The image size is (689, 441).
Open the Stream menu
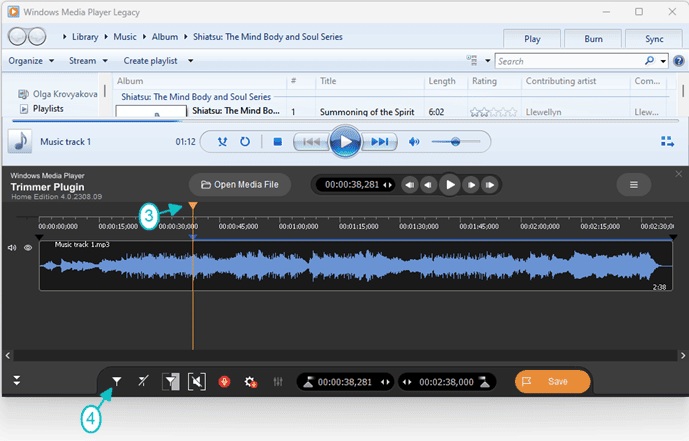[88, 61]
